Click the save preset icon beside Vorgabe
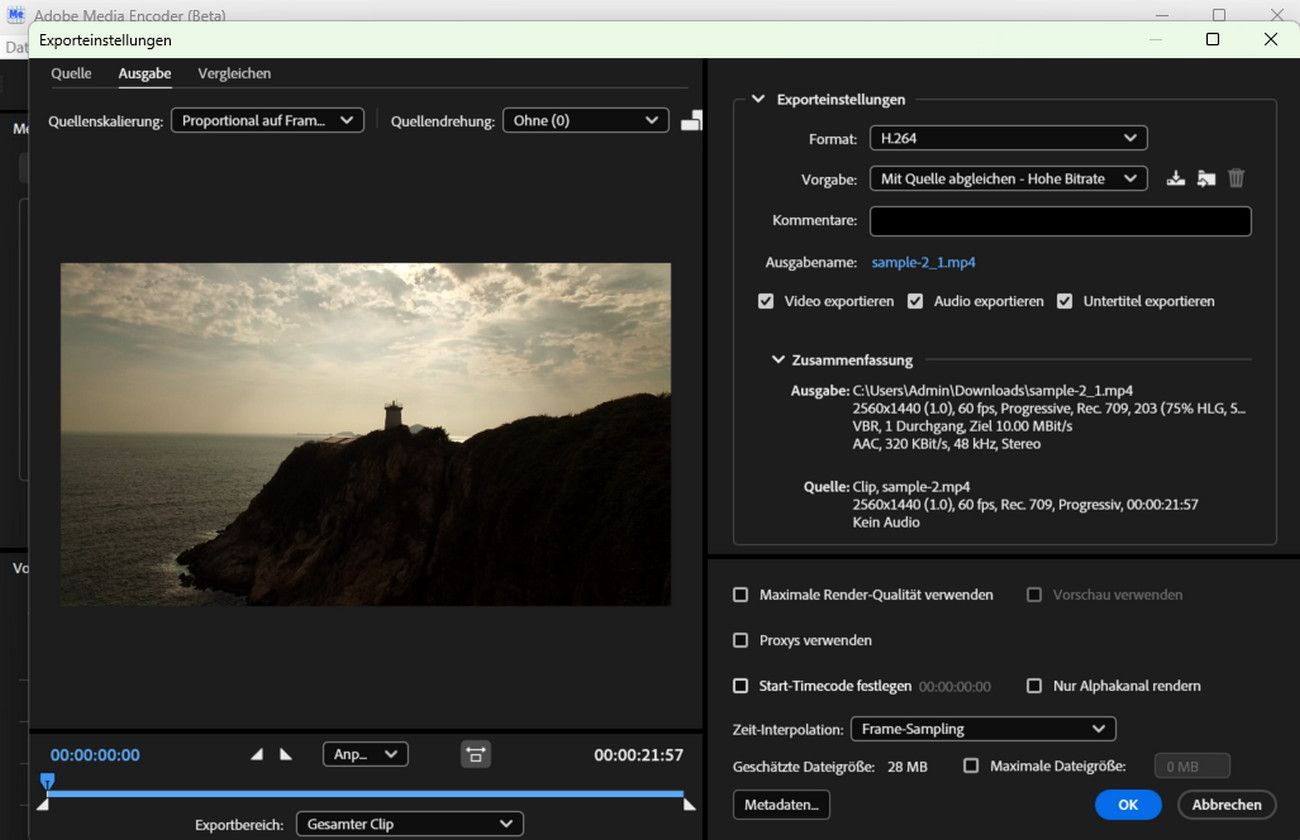1300x840 pixels. (1176, 179)
